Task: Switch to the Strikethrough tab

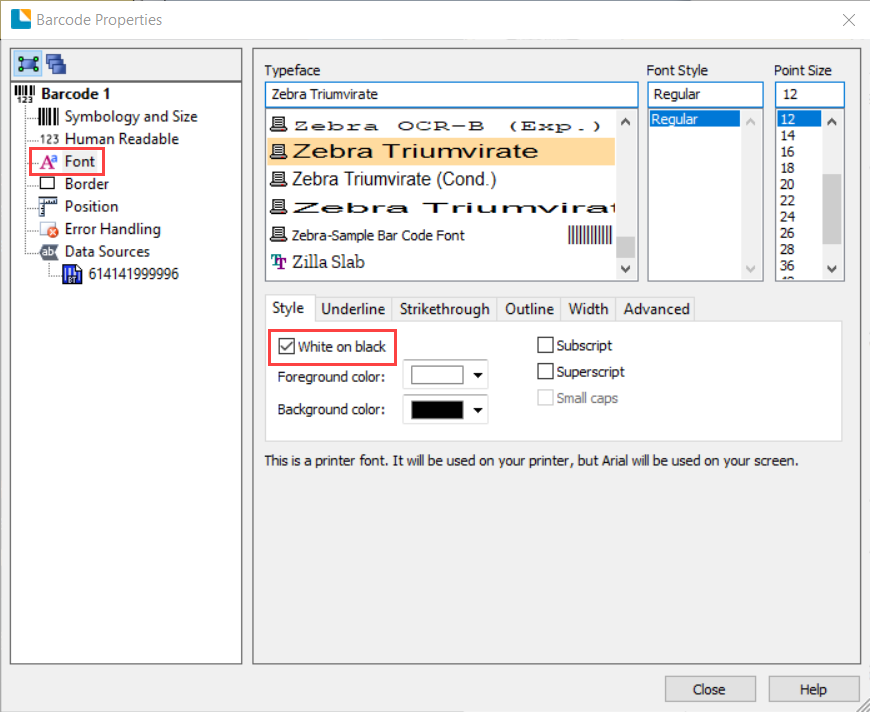Action: coord(444,309)
